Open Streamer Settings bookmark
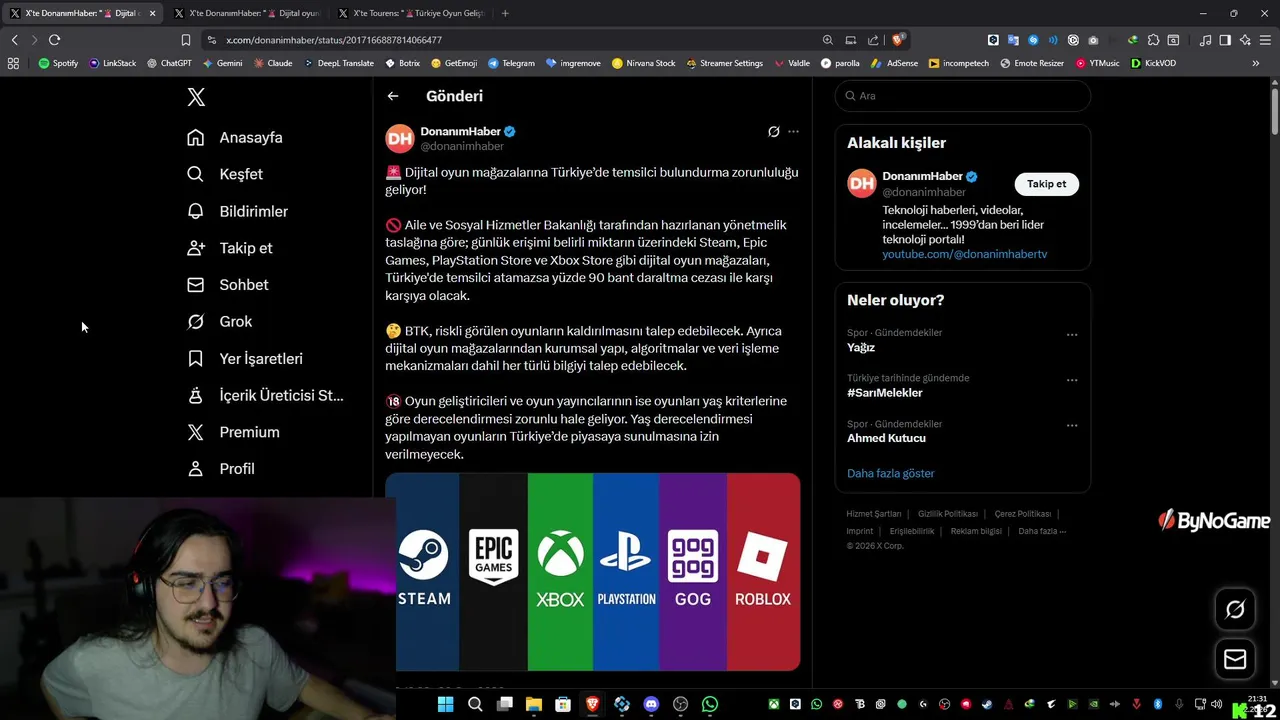 coord(724,63)
